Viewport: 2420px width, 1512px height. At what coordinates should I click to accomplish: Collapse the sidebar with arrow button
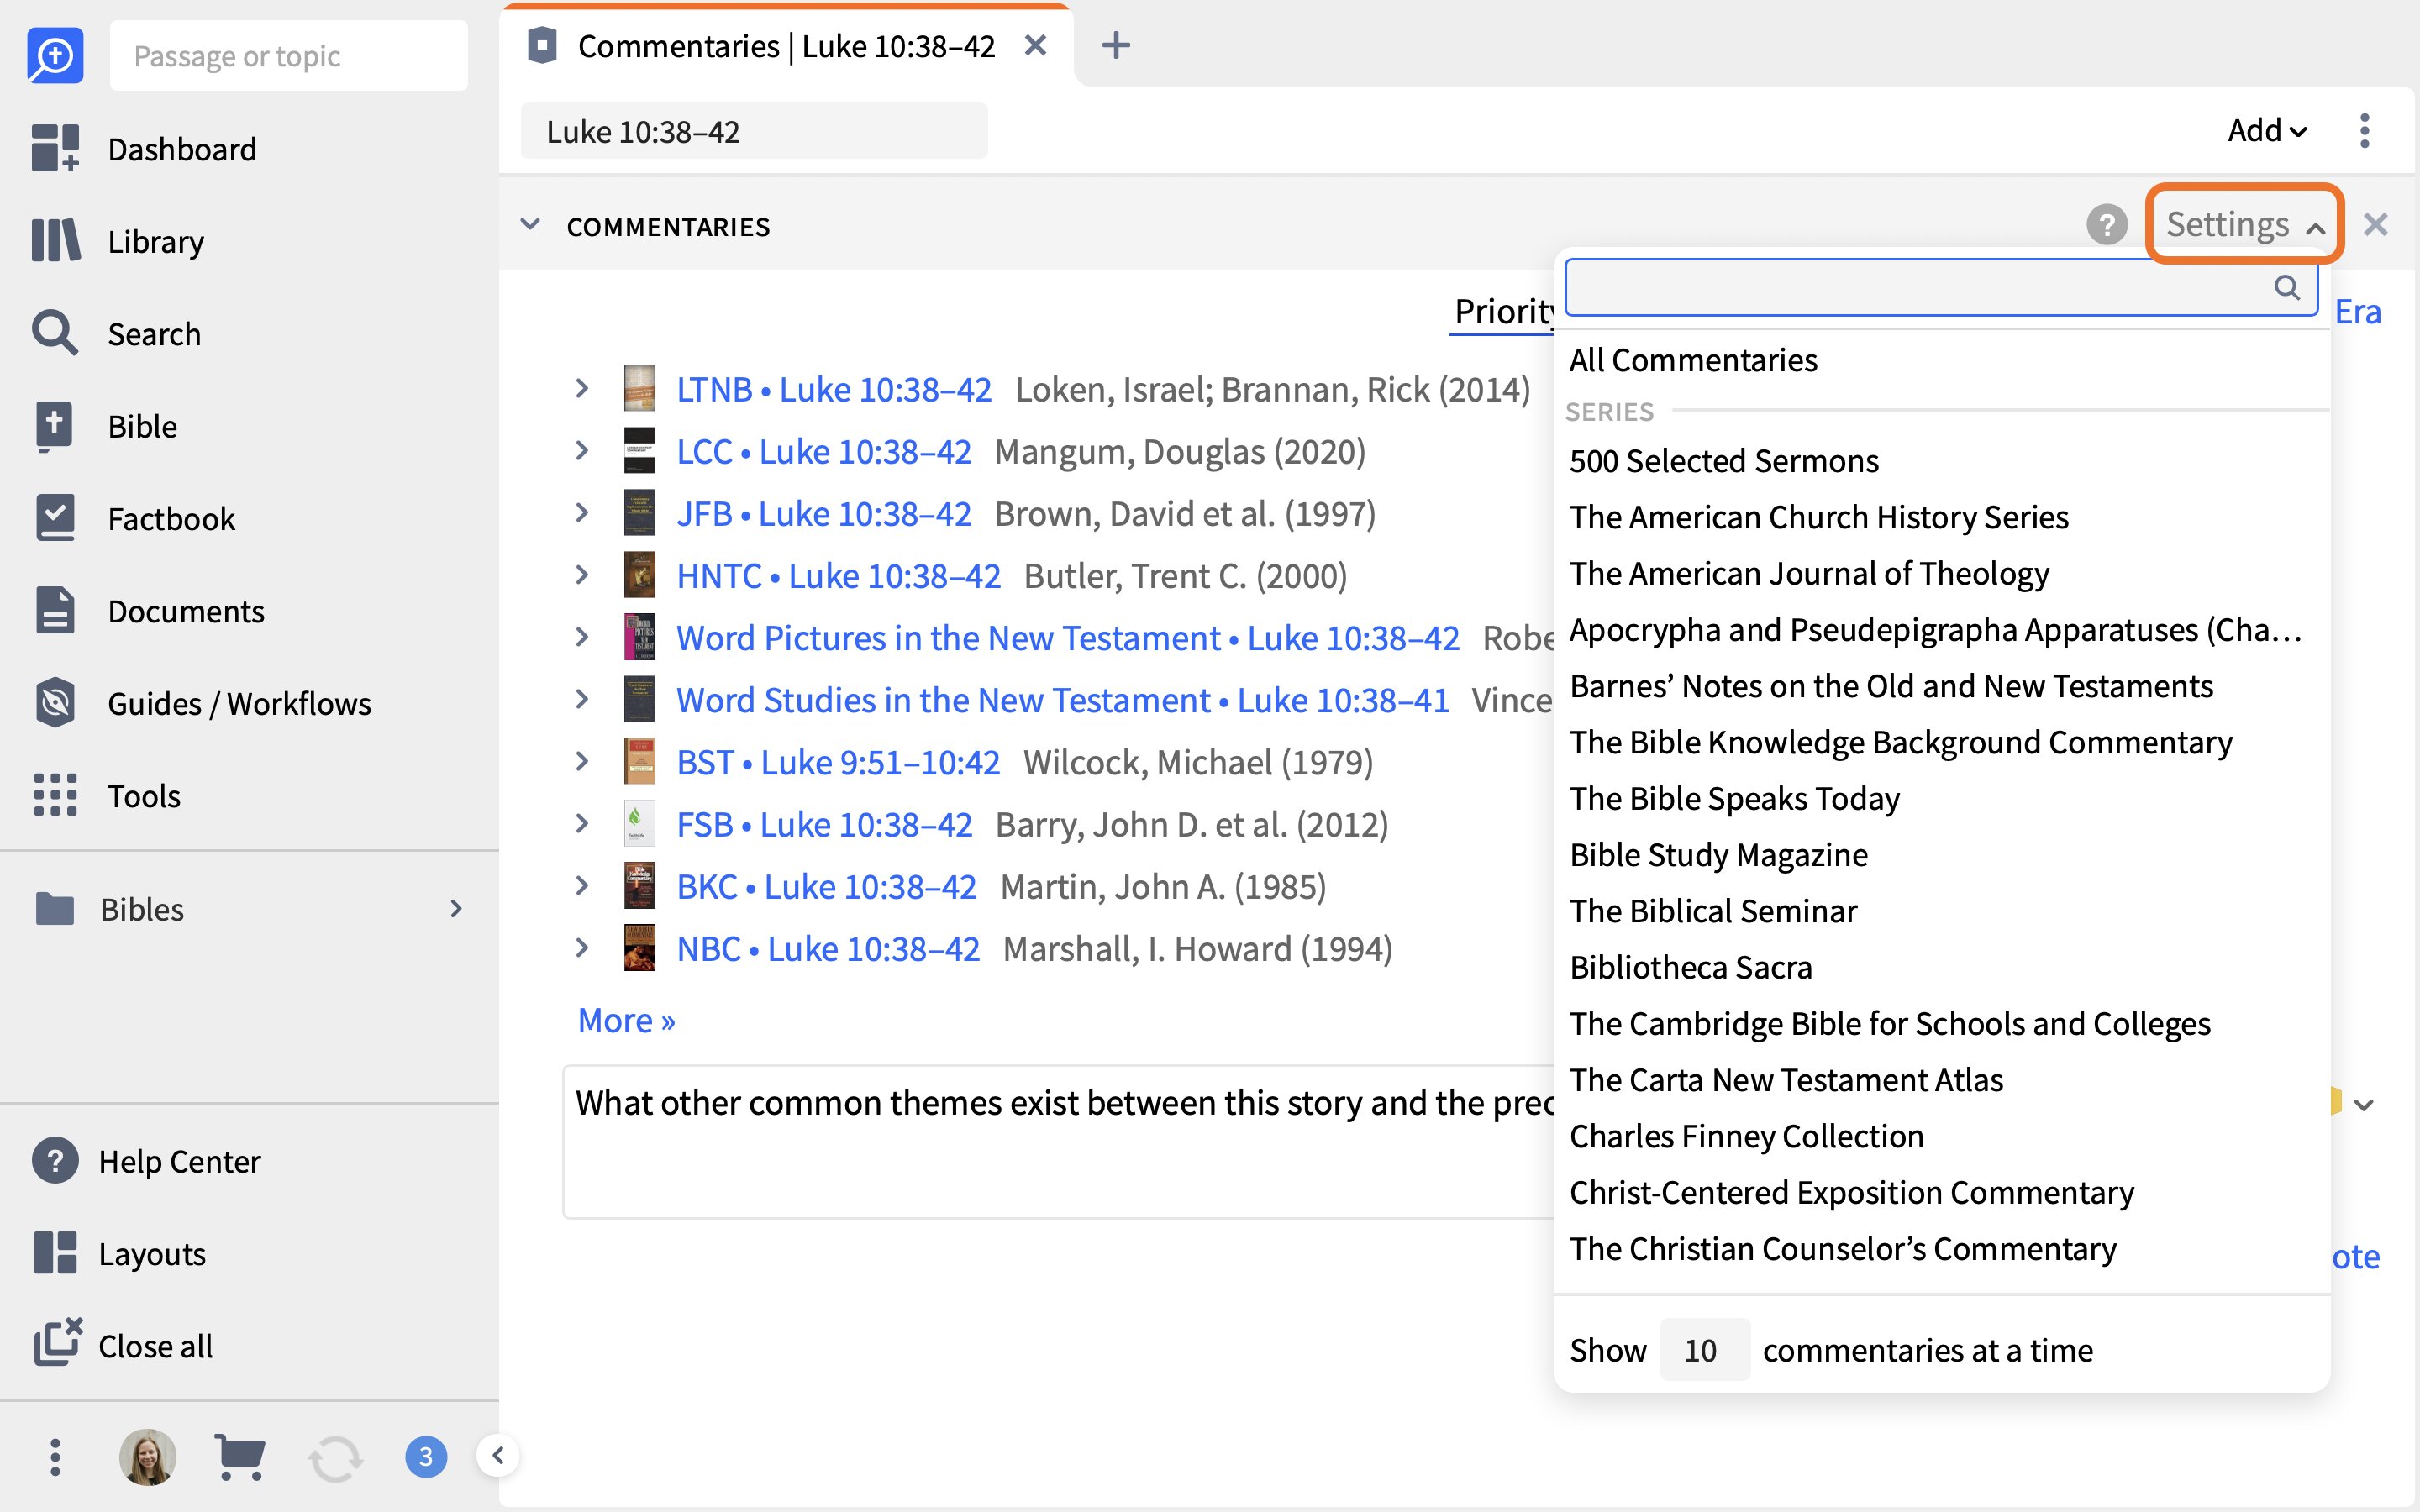[498, 1455]
